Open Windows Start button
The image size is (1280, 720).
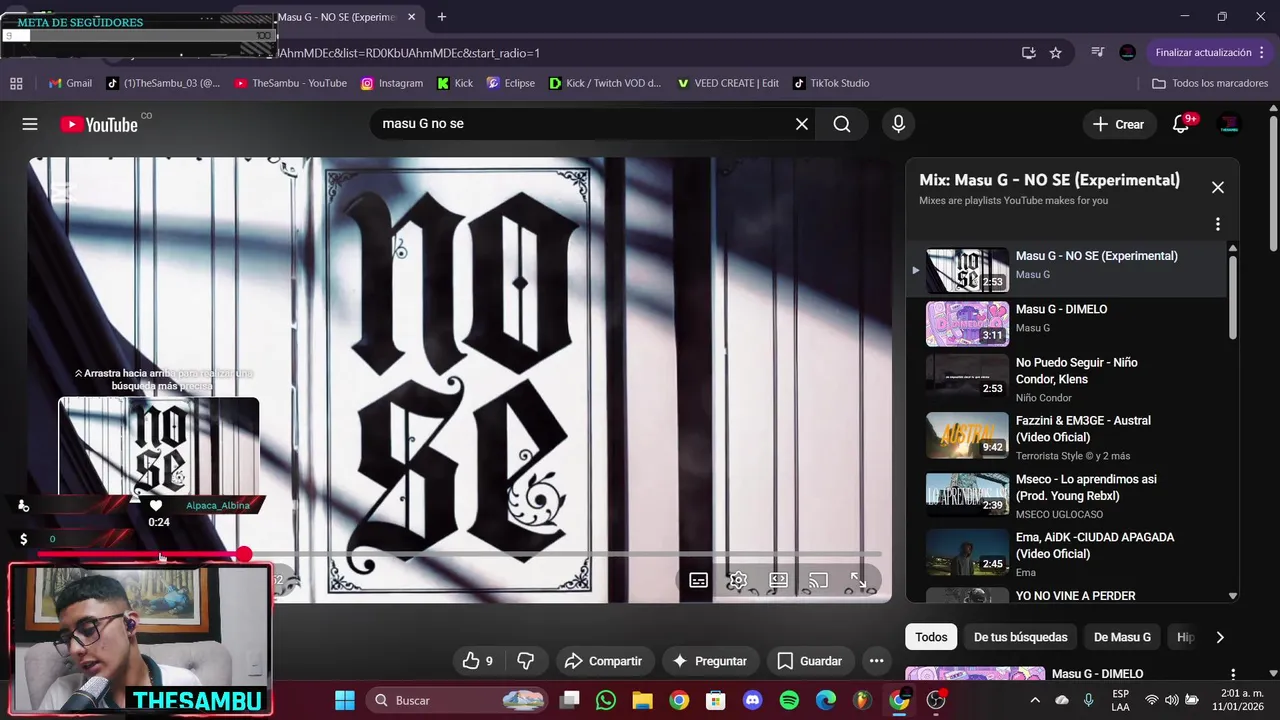click(344, 700)
